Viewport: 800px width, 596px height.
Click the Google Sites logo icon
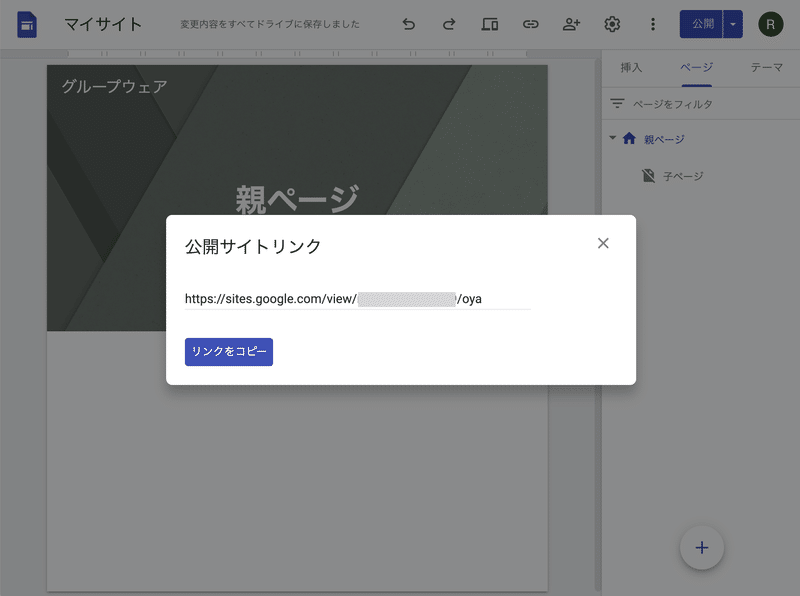27,24
